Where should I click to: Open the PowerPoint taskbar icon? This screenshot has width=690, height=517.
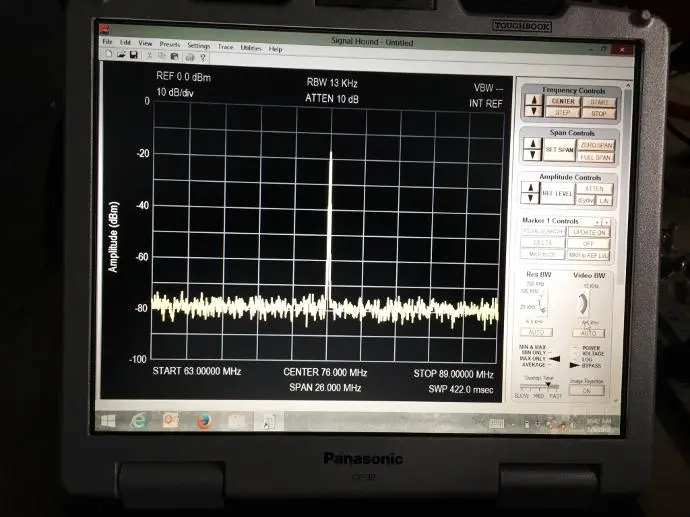point(171,421)
